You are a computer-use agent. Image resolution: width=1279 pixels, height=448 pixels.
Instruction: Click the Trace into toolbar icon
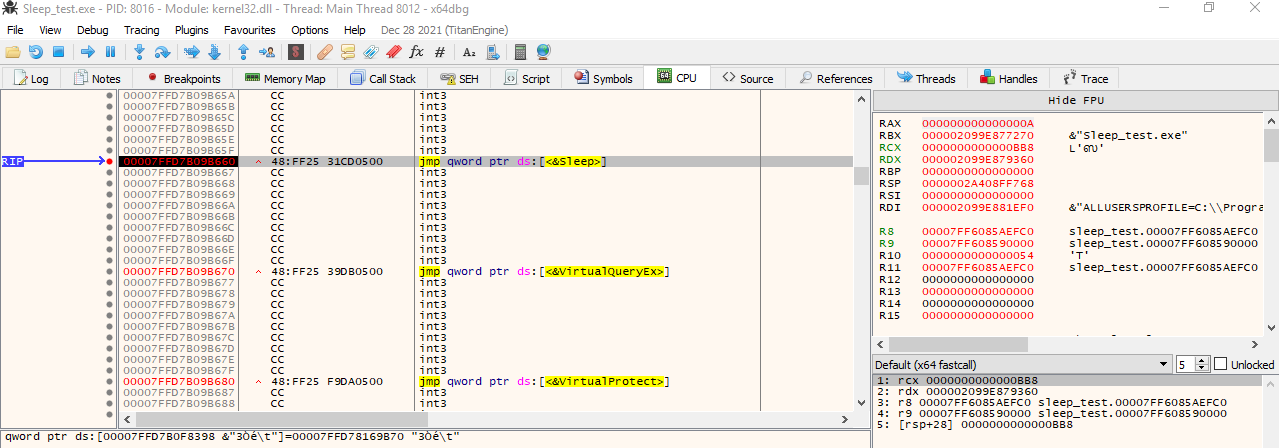tap(191, 51)
